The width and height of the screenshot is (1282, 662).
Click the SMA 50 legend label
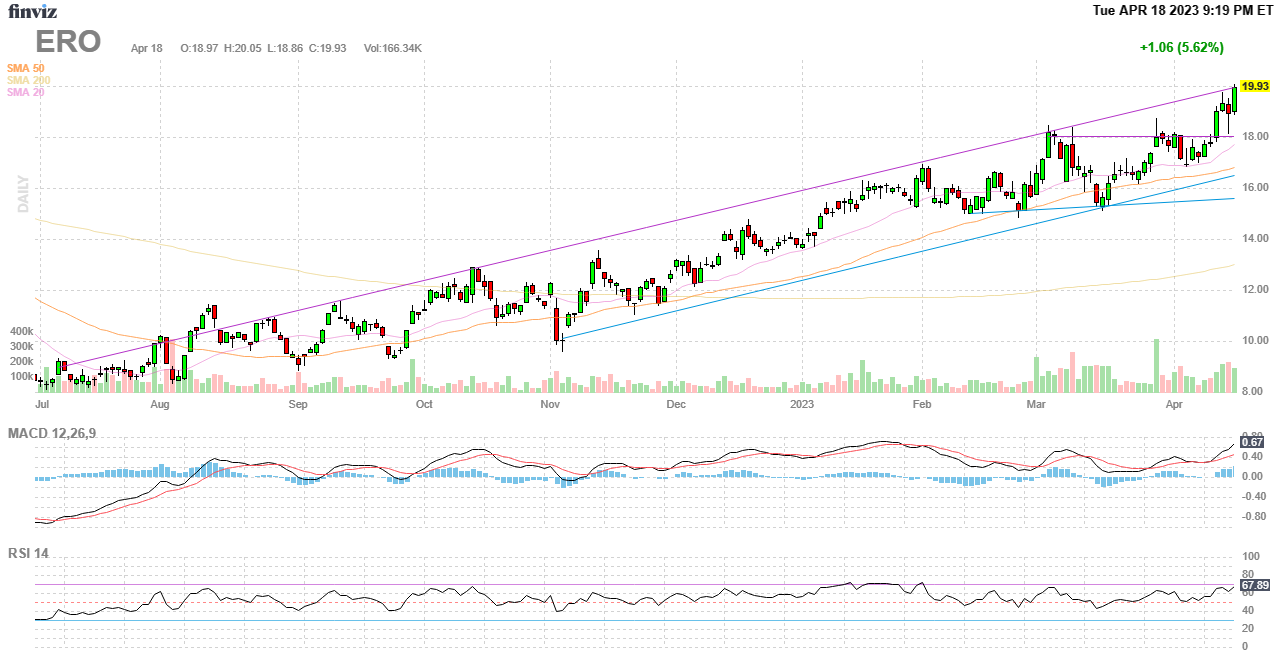pos(25,68)
